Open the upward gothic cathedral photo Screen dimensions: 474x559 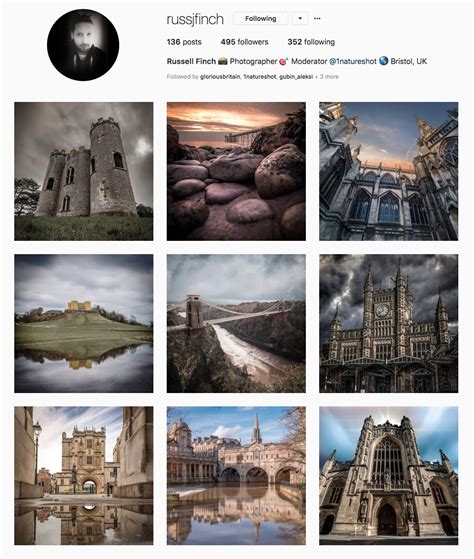[388, 171]
